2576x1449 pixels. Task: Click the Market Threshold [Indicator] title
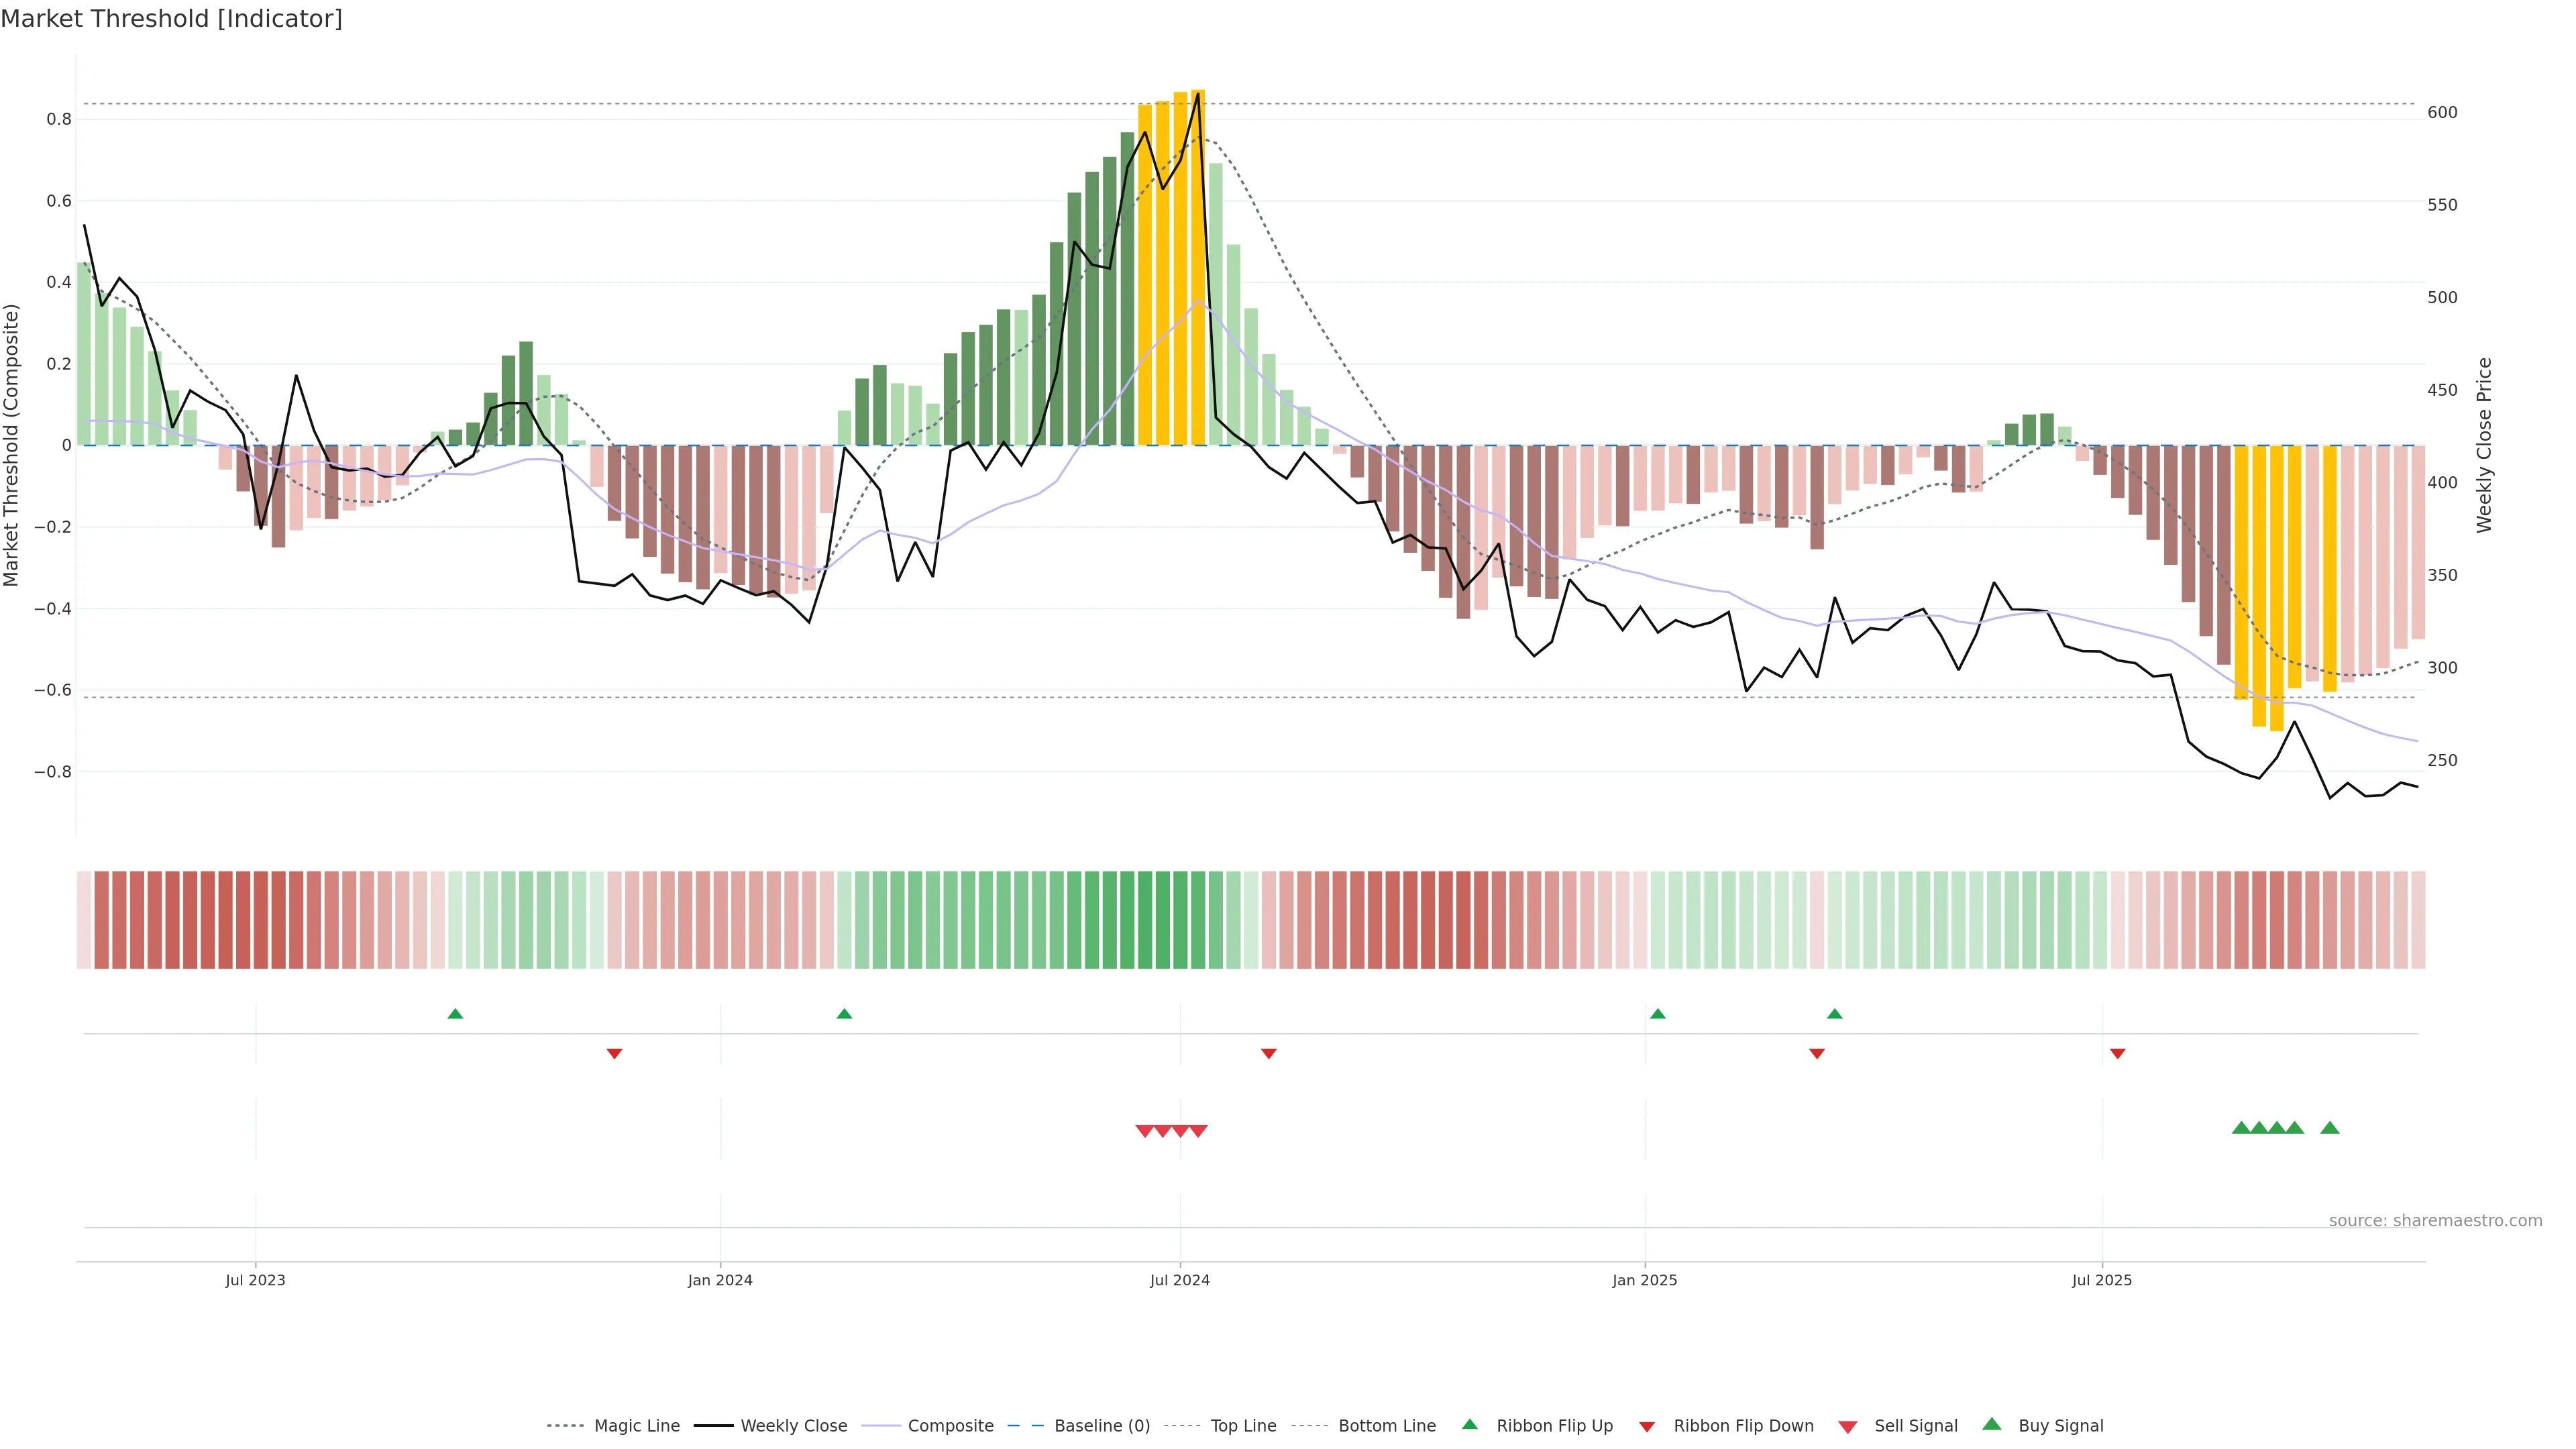click(171, 19)
